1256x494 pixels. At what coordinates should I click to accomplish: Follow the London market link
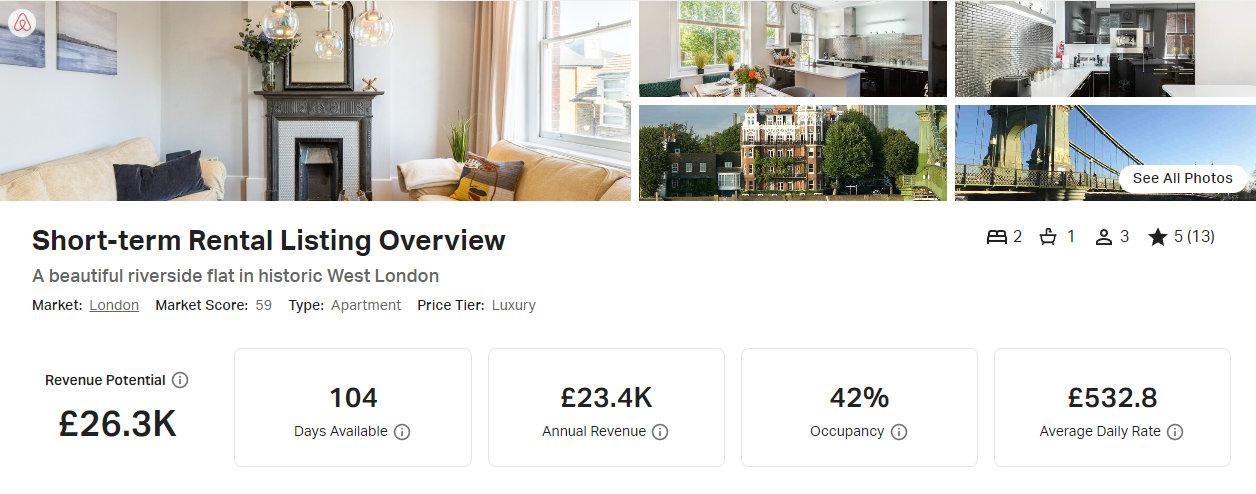[x=114, y=305]
